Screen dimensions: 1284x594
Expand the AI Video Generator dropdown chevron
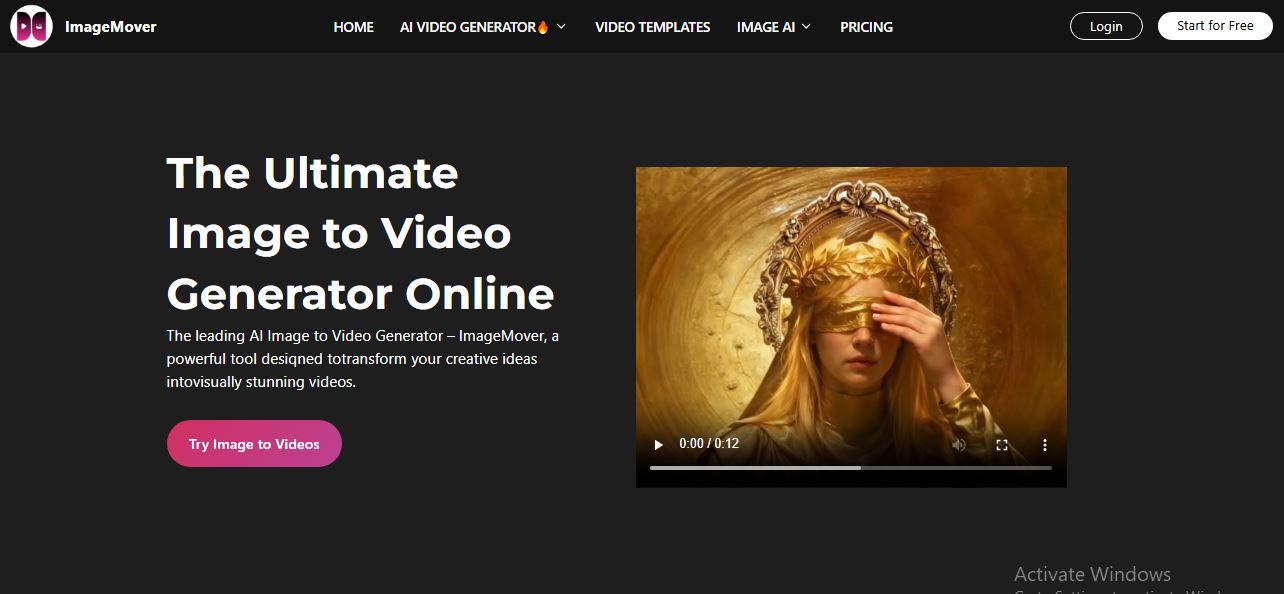[x=561, y=27]
